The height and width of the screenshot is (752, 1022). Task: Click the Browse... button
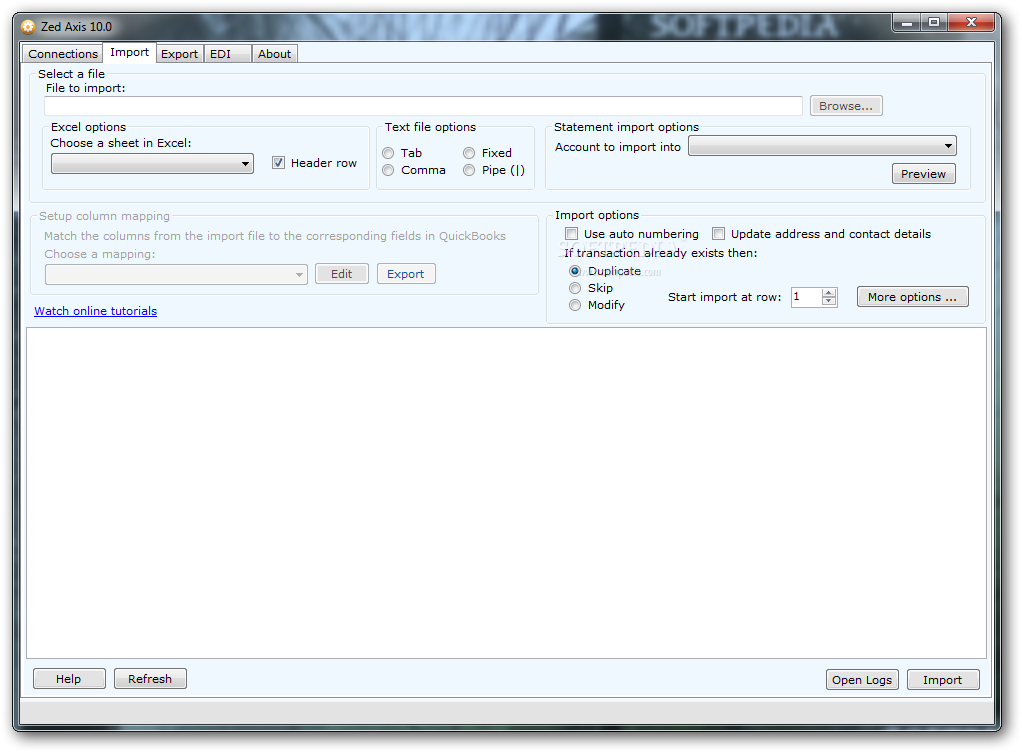click(x=846, y=106)
